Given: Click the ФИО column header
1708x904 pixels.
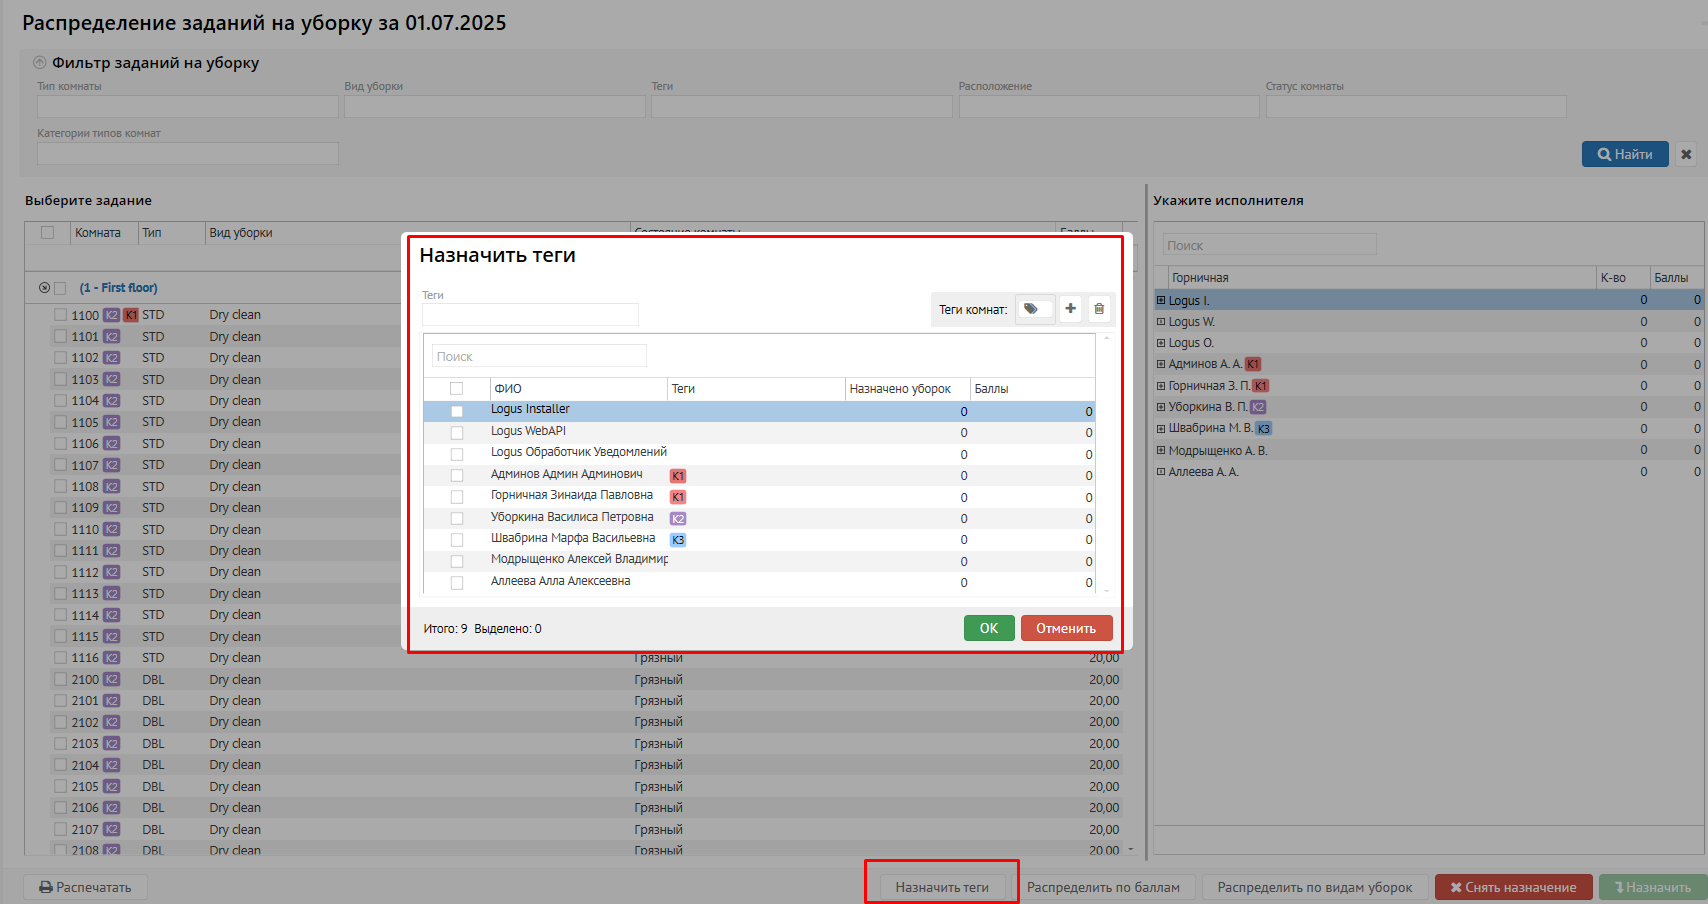Looking at the screenshot, I should tap(508, 389).
